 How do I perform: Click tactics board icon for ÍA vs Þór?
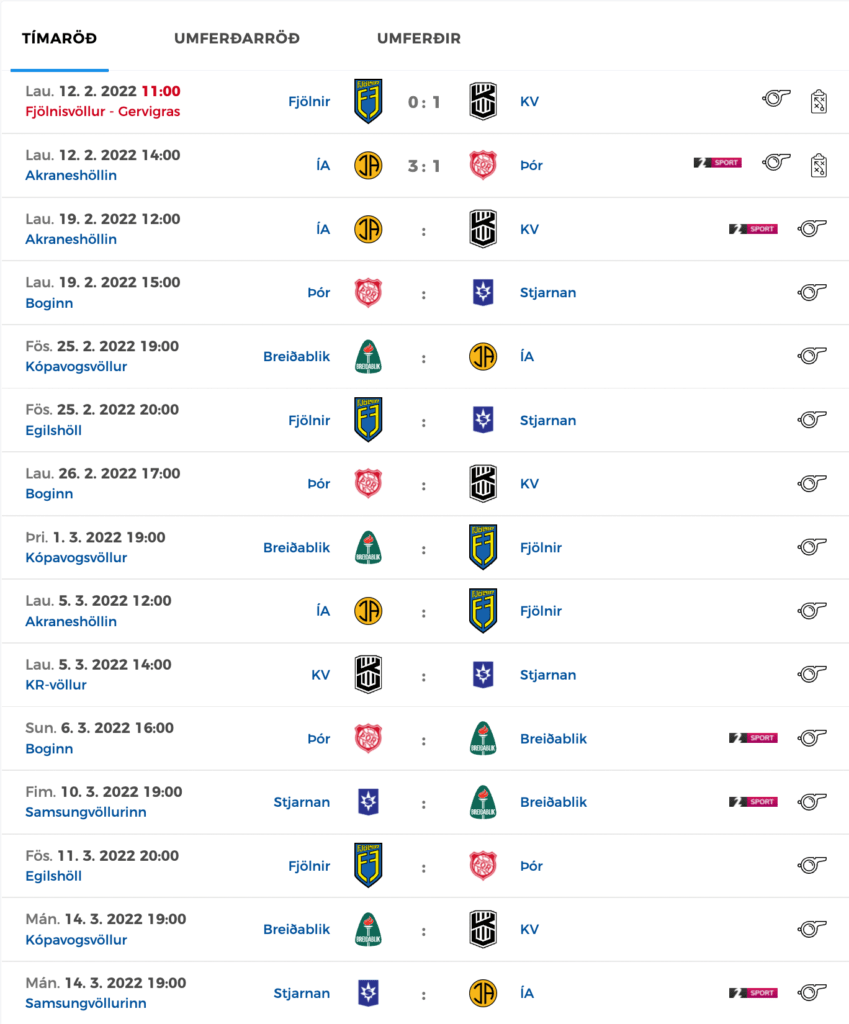click(x=818, y=165)
